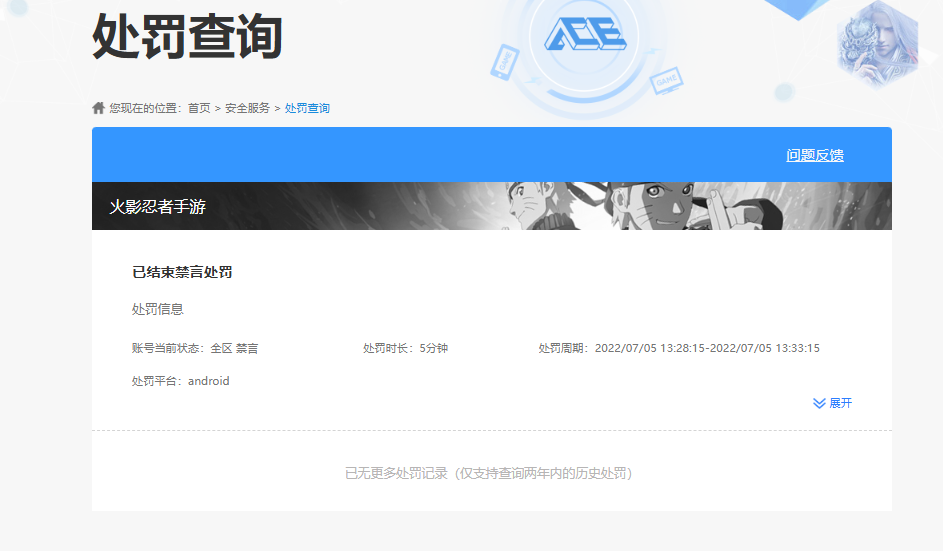Click the GAME monitor icon beside ACE logo
Image resolution: width=943 pixels, height=553 pixels.
[x=665, y=80]
